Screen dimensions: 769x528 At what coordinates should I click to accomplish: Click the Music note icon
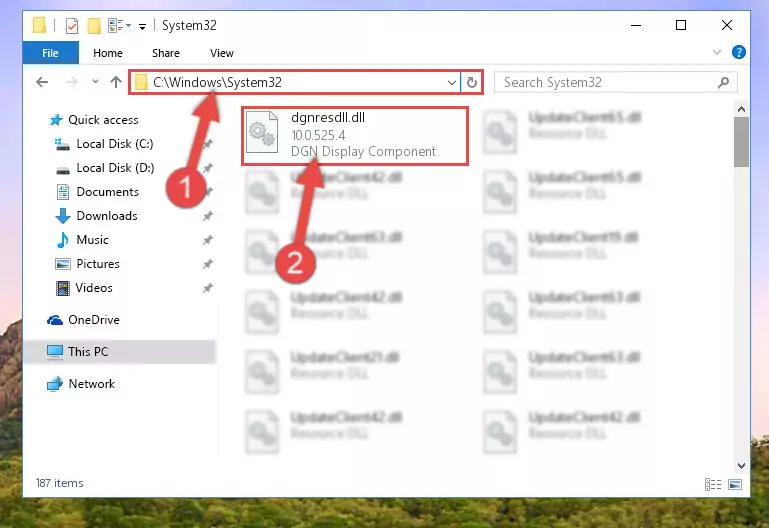click(x=63, y=240)
